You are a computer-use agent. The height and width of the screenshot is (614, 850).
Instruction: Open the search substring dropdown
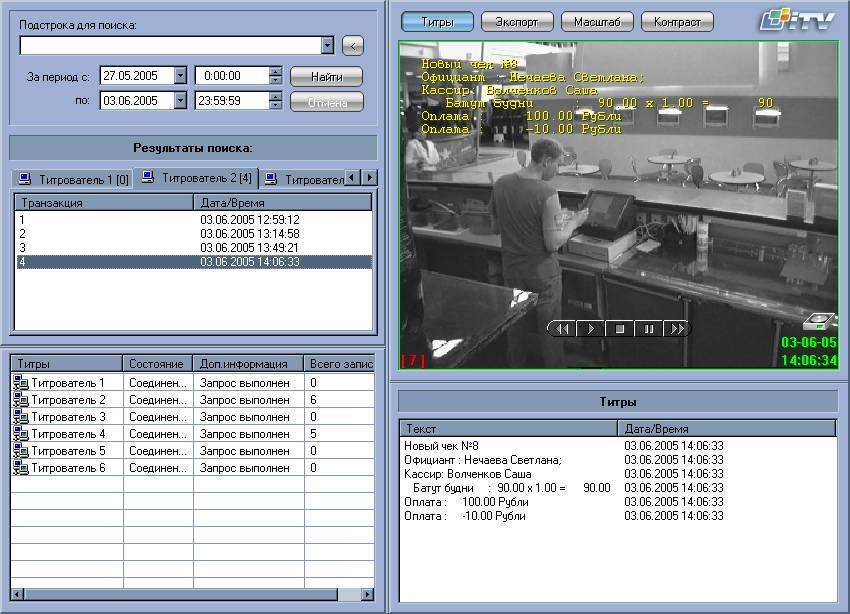click(327, 45)
